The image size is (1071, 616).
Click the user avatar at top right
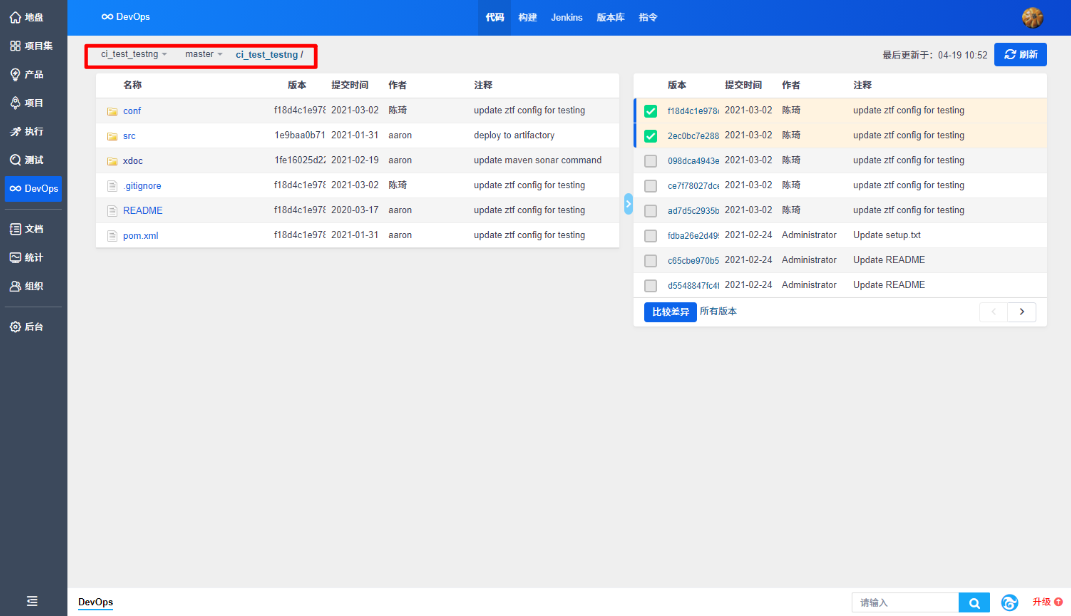(x=1032, y=18)
